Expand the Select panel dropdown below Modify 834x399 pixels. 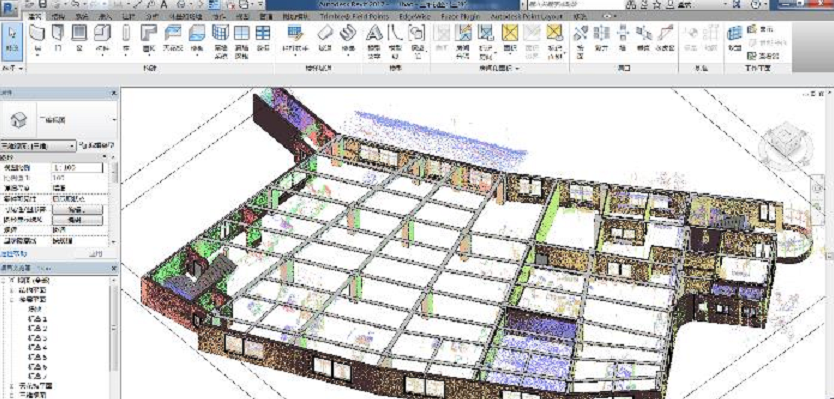click(x=13, y=68)
